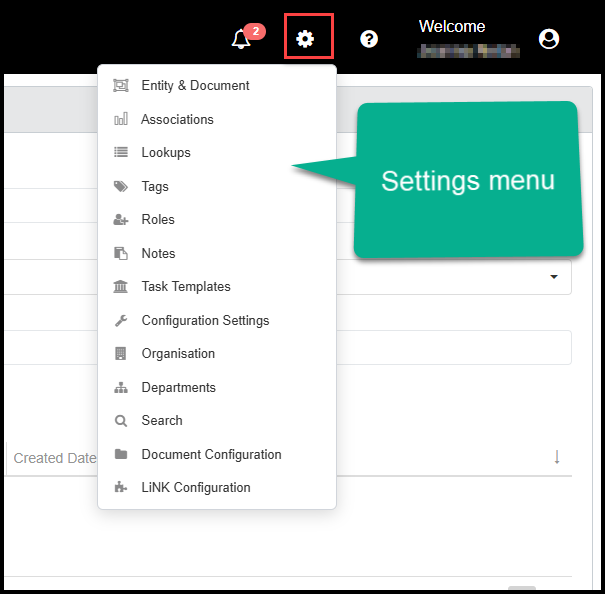Go to Organisation settings
The image size is (605, 594).
coord(178,354)
